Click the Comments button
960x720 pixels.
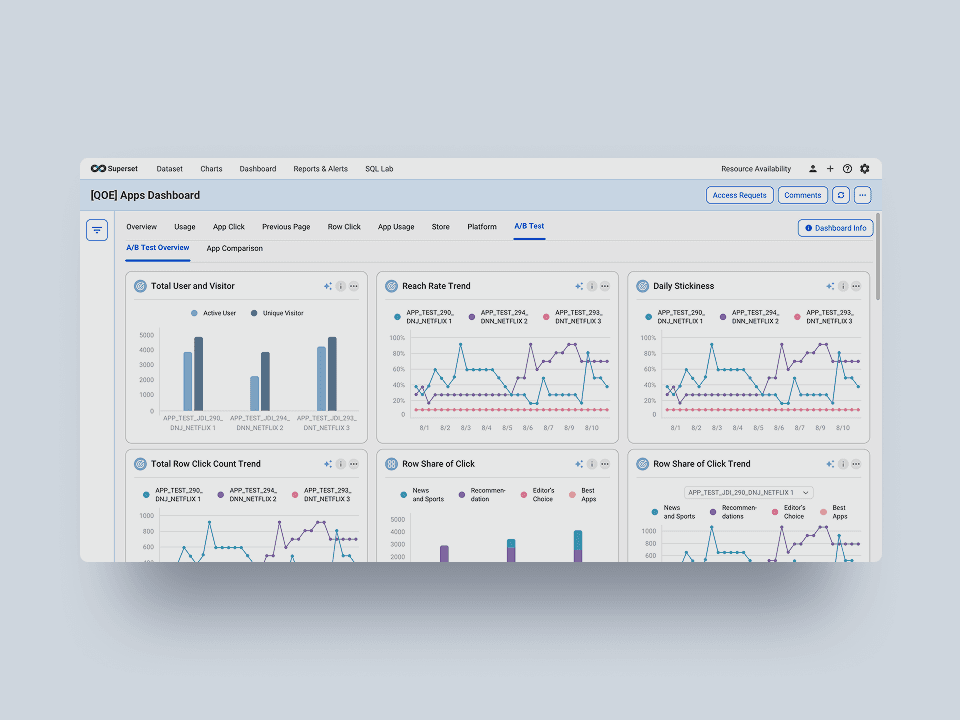click(803, 195)
